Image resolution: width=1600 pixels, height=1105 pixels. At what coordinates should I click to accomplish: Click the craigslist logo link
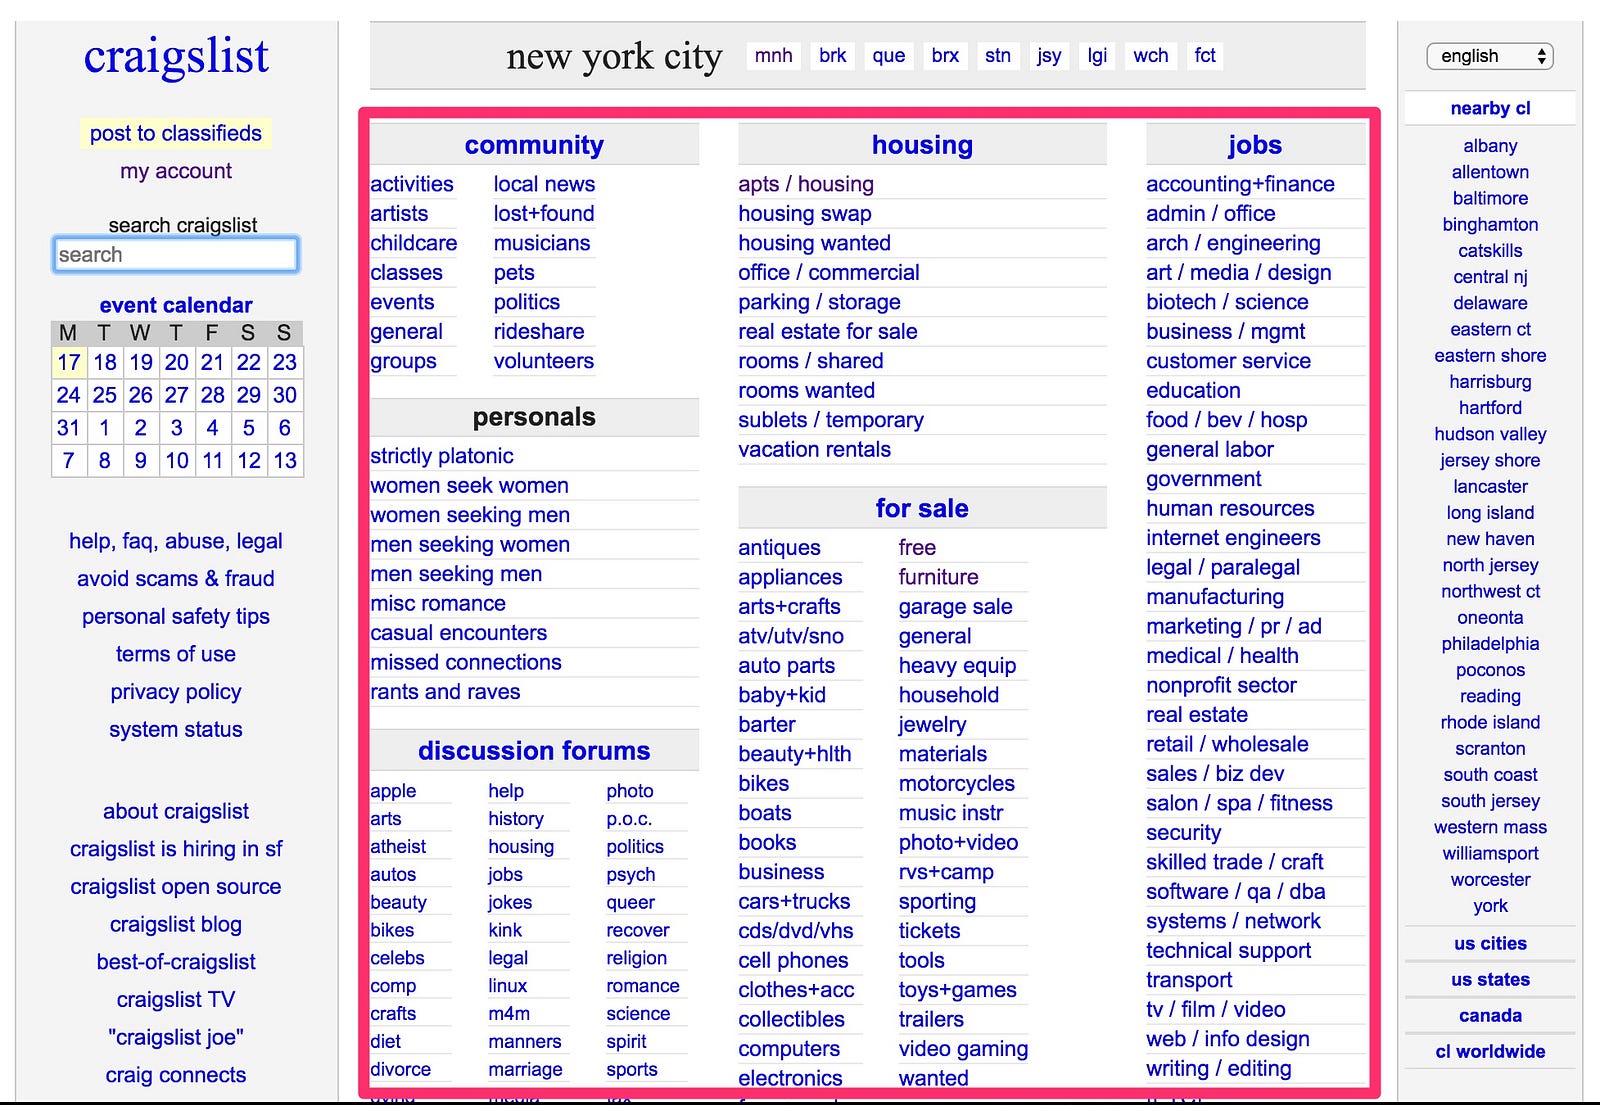tap(176, 56)
